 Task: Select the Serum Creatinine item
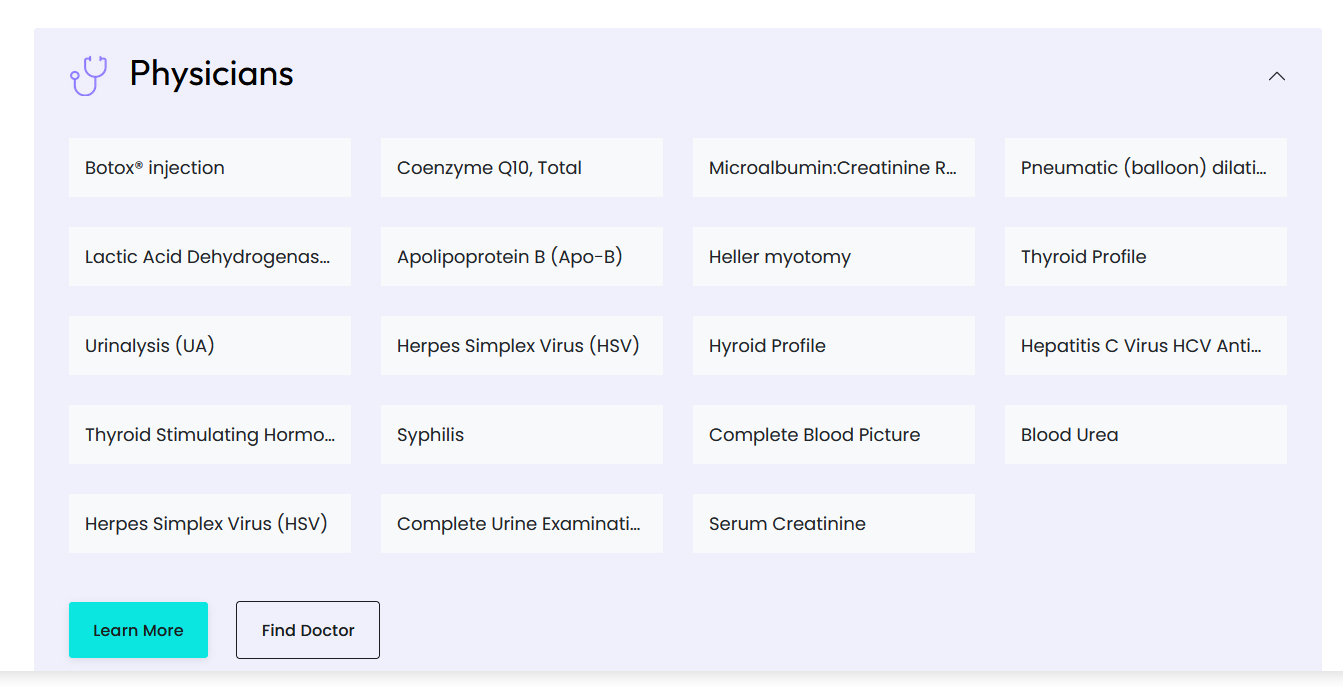(x=833, y=524)
